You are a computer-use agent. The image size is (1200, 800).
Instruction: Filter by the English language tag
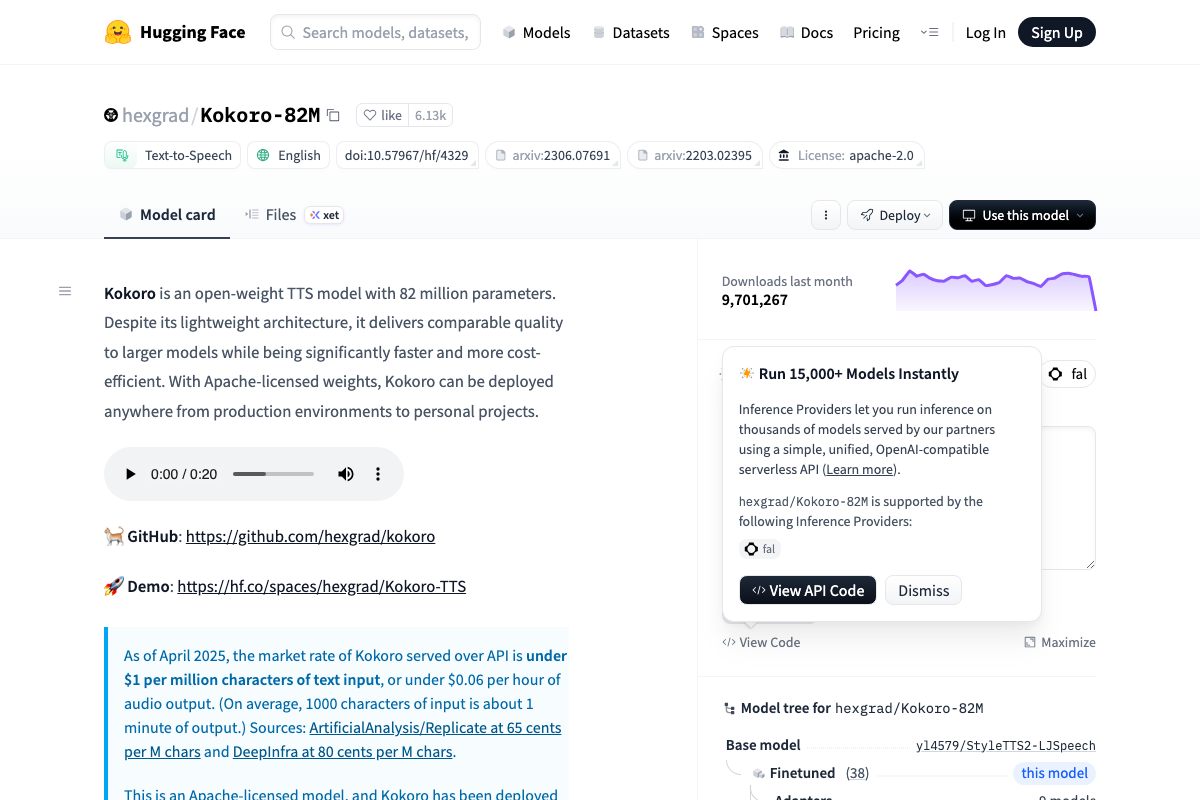point(289,155)
